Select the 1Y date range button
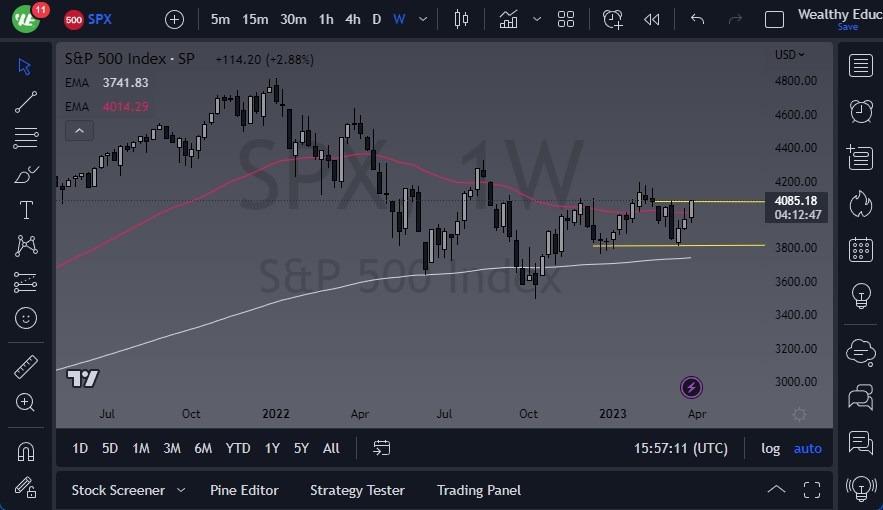883x510 pixels. (272, 448)
